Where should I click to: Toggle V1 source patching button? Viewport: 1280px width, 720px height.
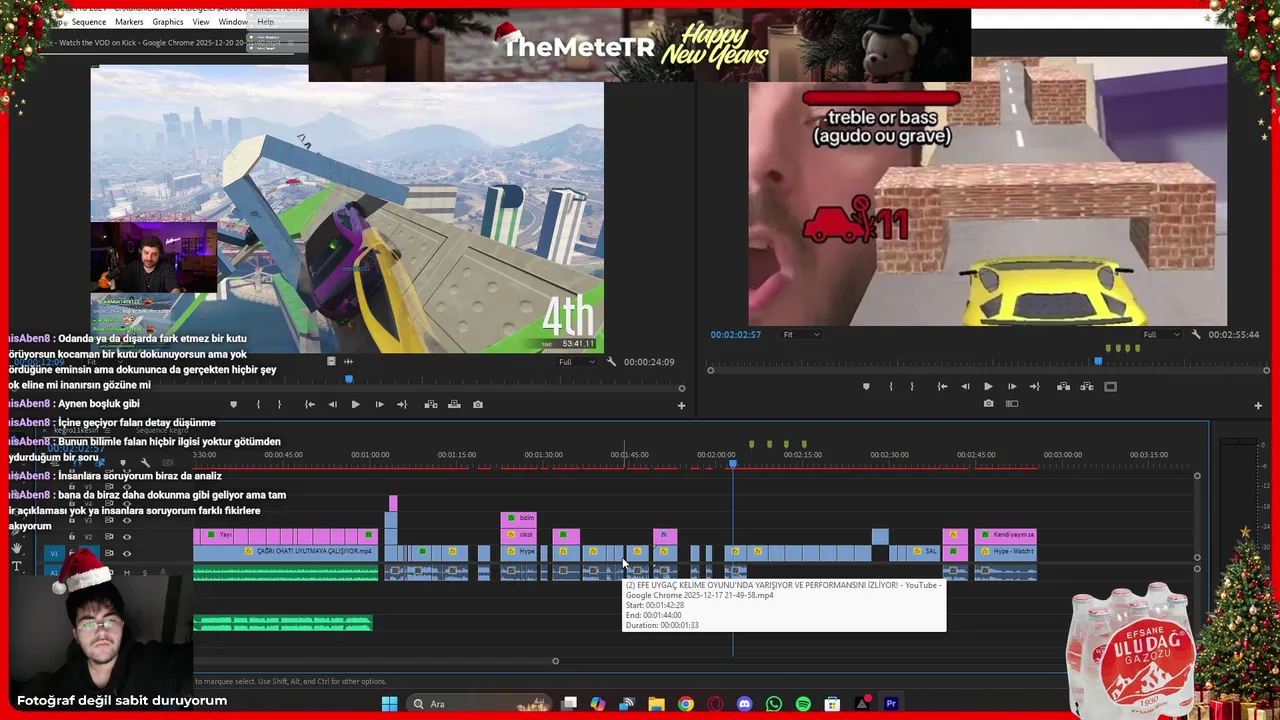pyautogui.click(x=55, y=553)
